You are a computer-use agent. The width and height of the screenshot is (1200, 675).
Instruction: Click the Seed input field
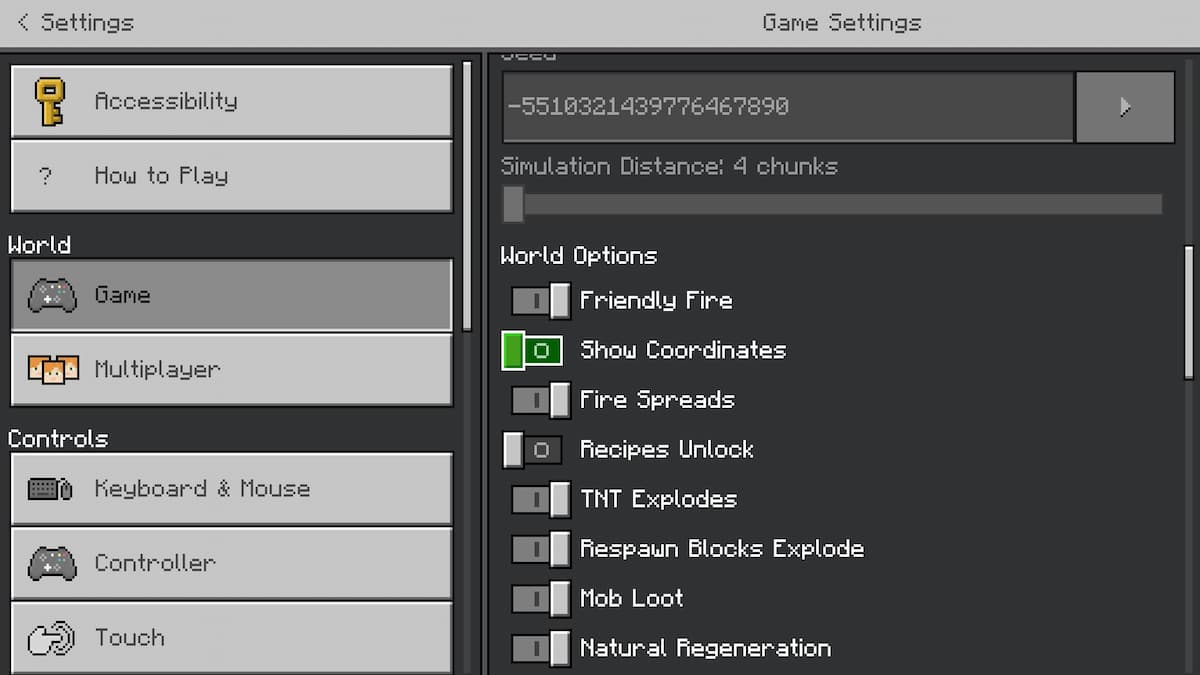tap(785, 106)
